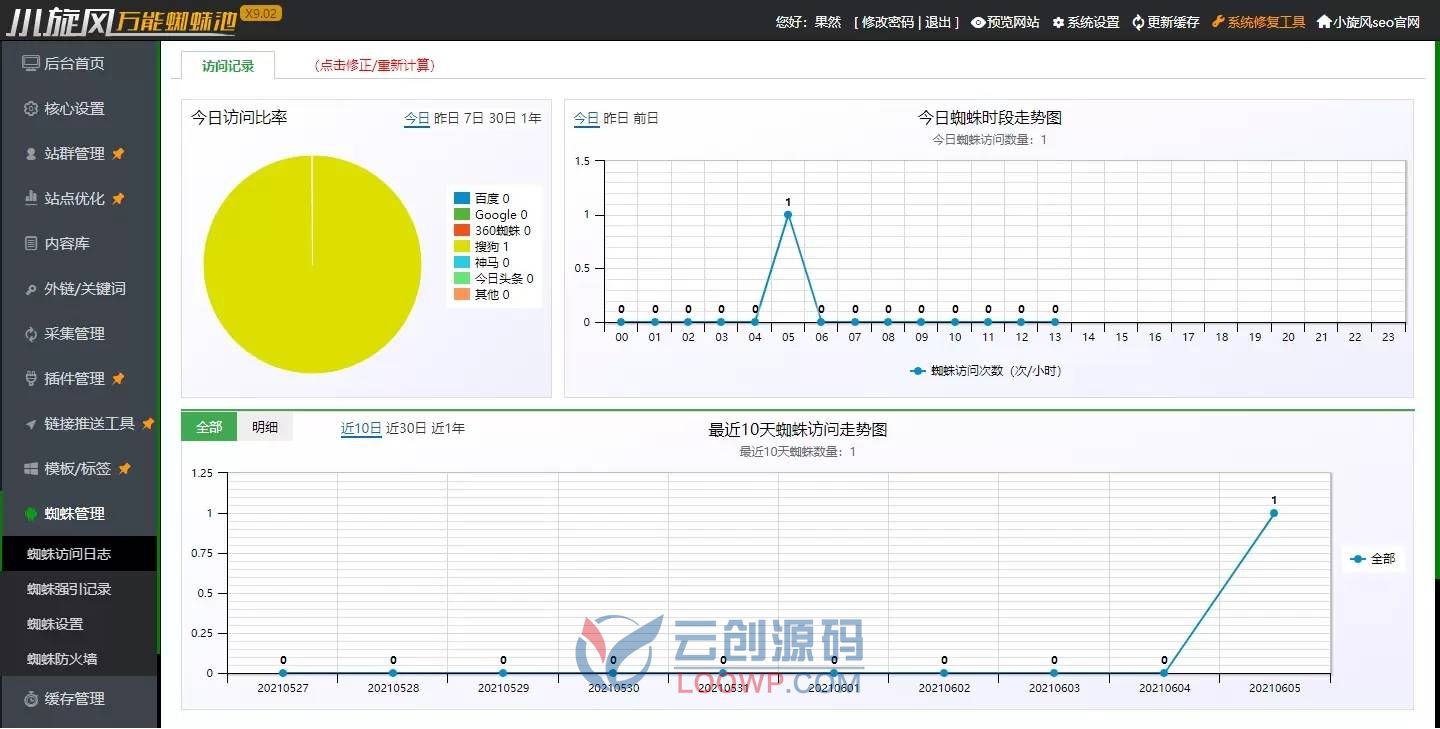Click the plug icon beside 插件管理
The image size is (1440, 729).
pyautogui.click(x=31, y=378)
